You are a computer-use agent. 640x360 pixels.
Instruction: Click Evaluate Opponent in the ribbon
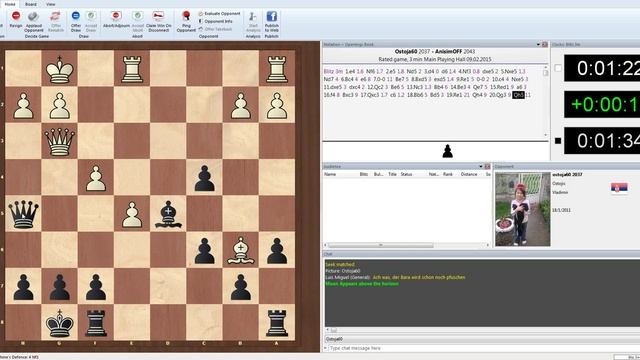click(x=220, y=13)
